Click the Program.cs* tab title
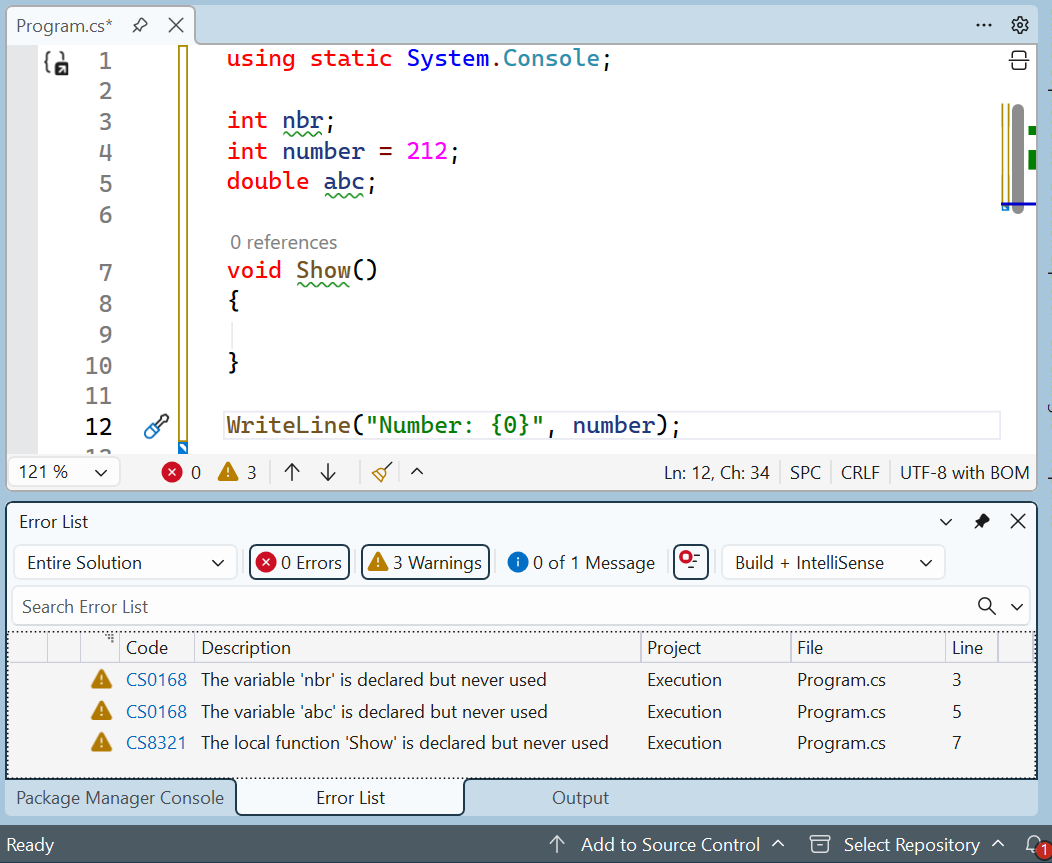Viewport: 1052px width, 863px height. [64, 26]
